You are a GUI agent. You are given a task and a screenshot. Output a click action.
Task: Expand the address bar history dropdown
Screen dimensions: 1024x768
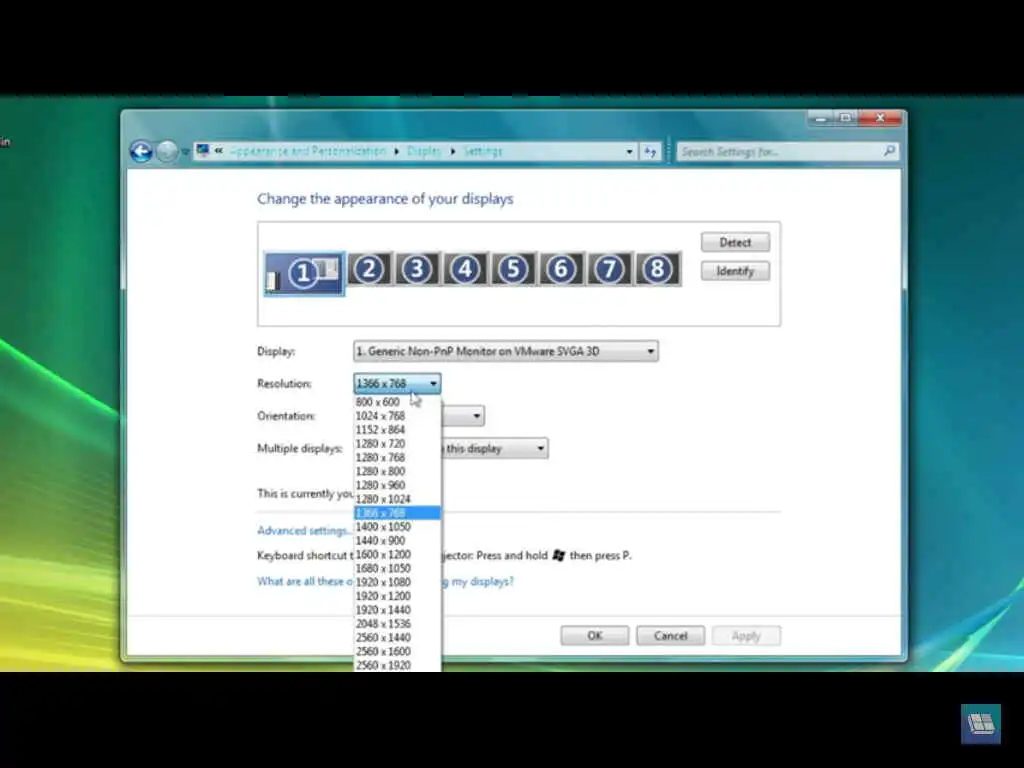click(630, 152)
